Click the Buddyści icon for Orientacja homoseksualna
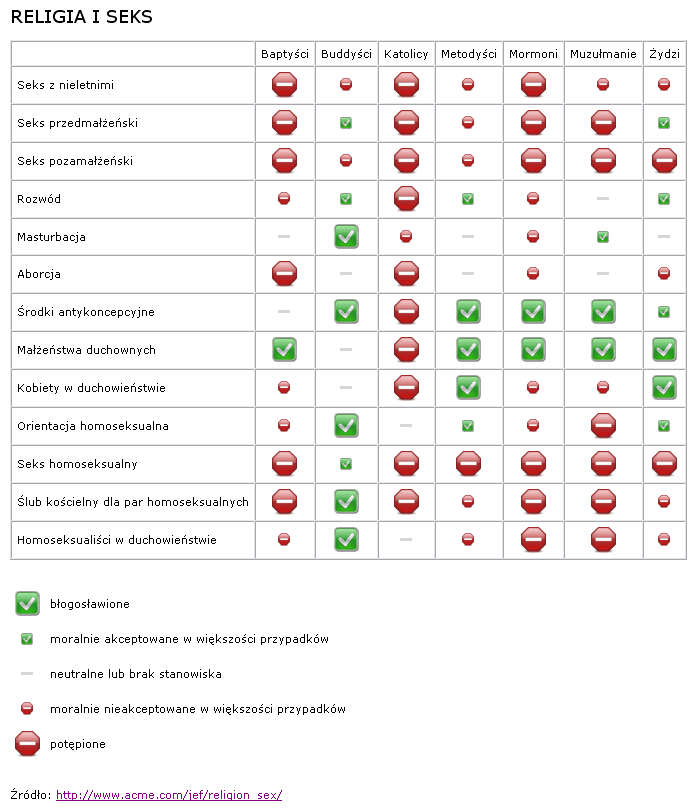 346,426
